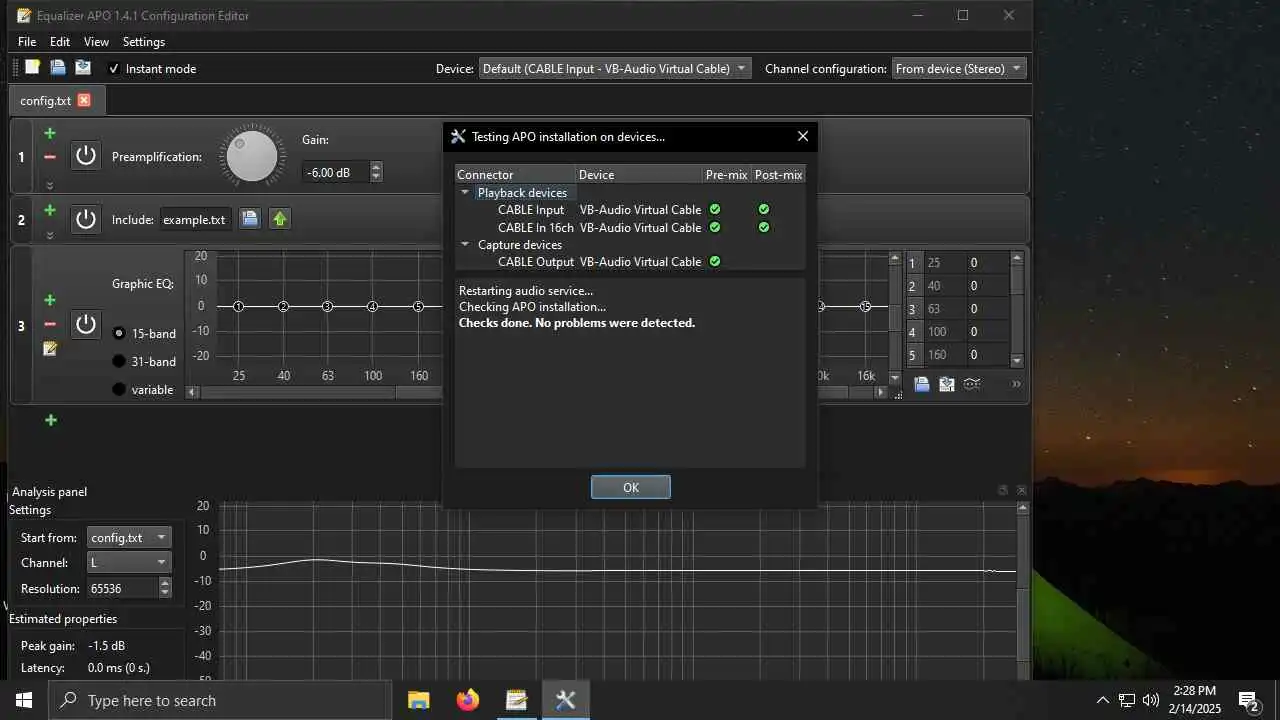Open the File menu
Screen dimensions: 1280x720
pyautogui.click(x=27, y=42)
